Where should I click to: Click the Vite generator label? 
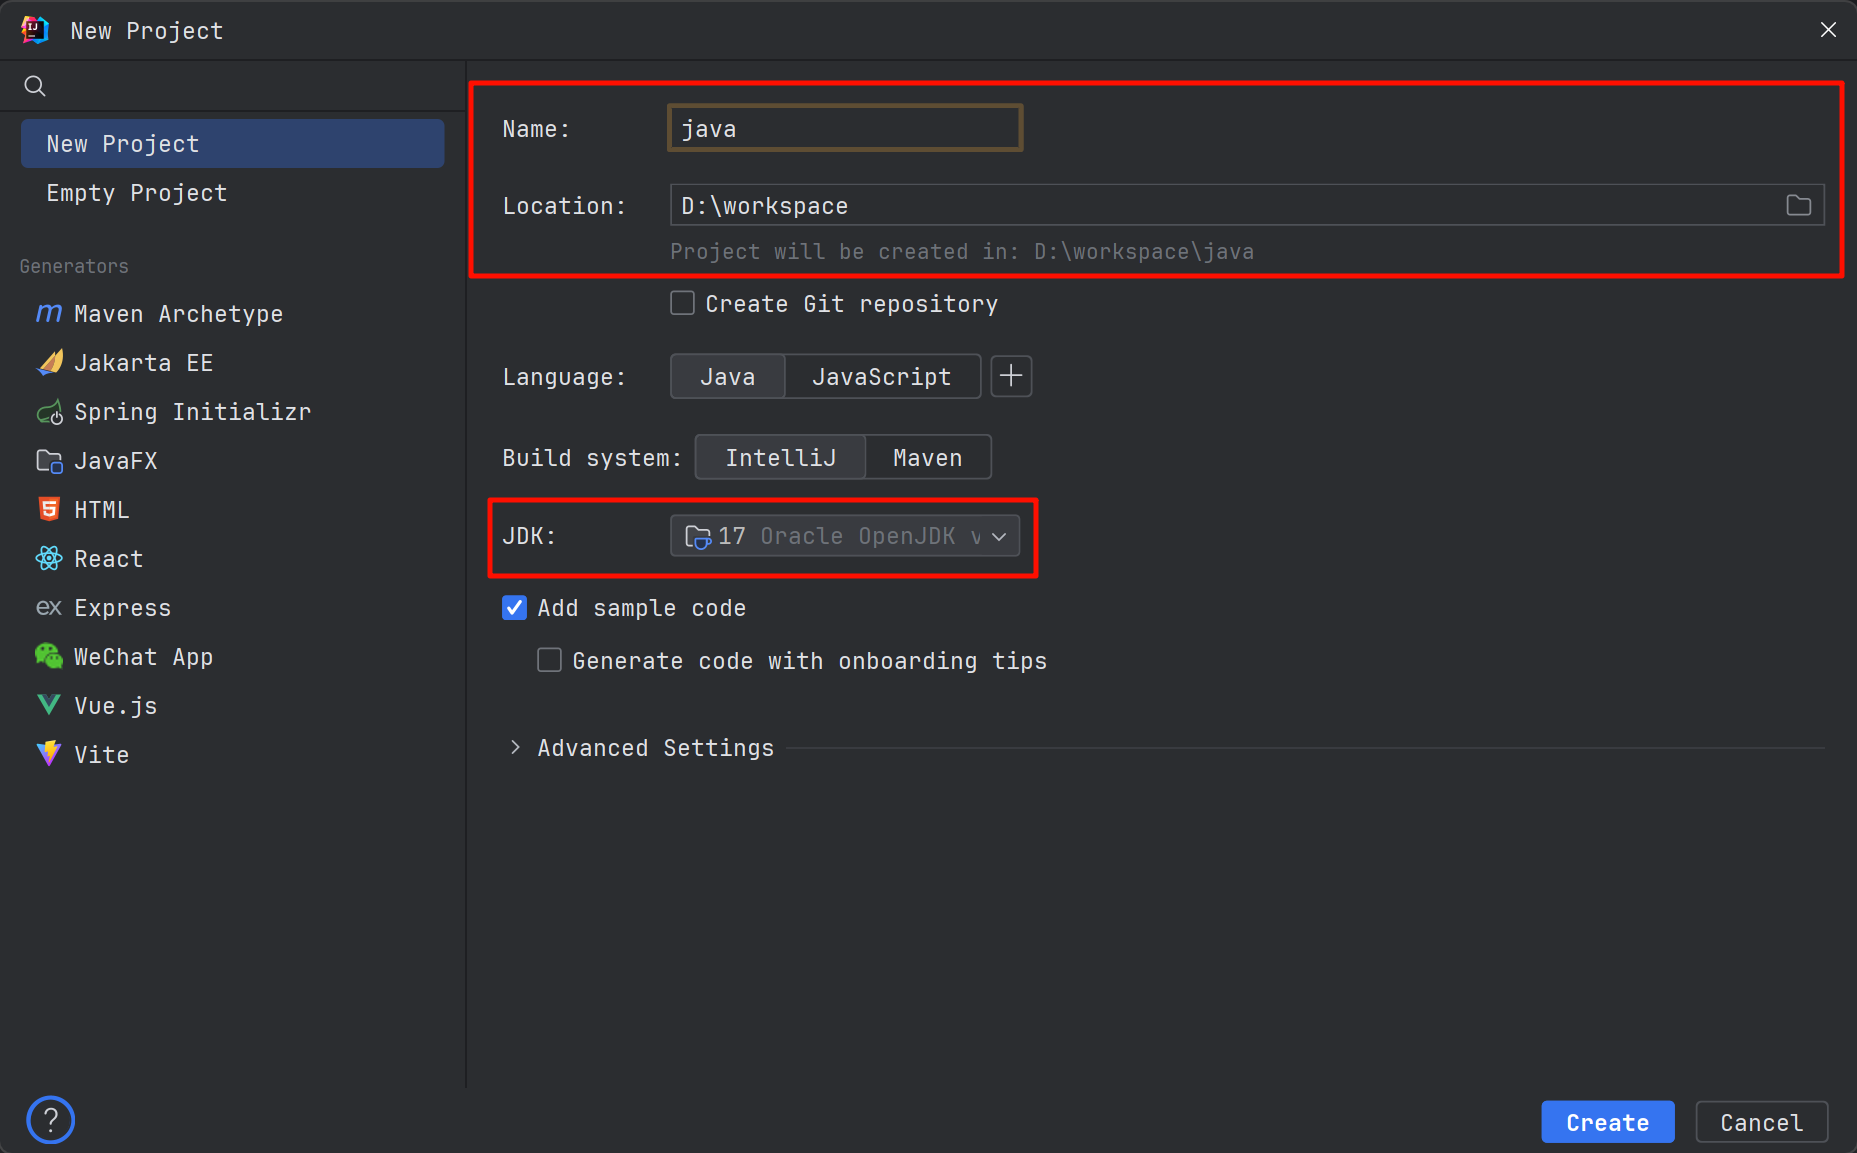click(102, 755)
